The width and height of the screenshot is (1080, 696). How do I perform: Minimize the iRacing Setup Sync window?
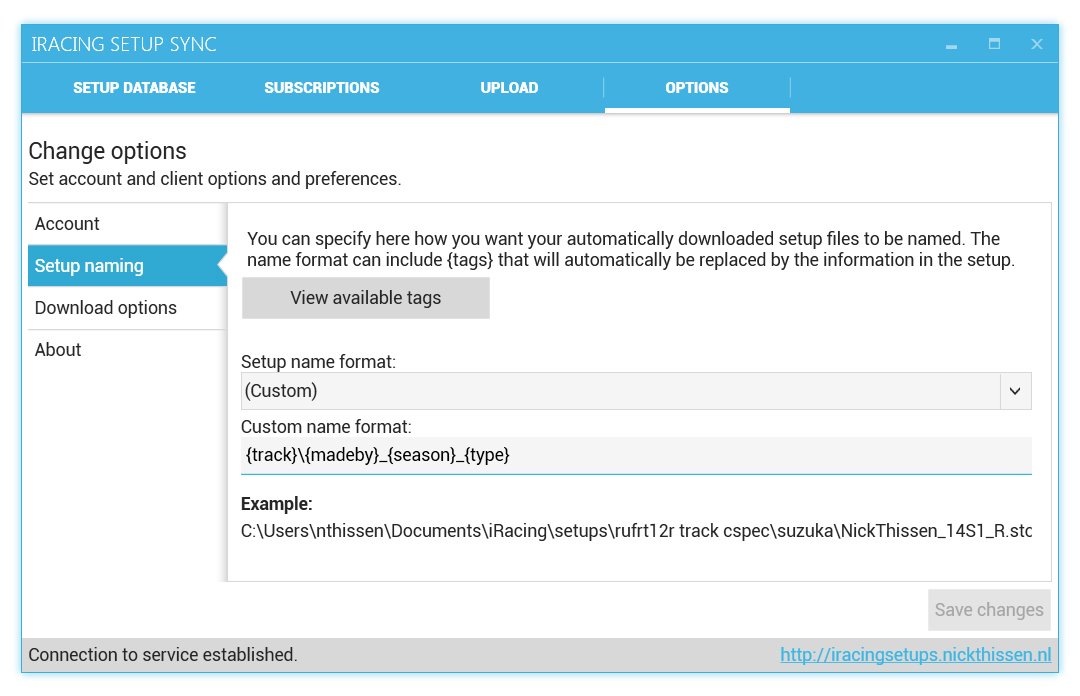951,45
